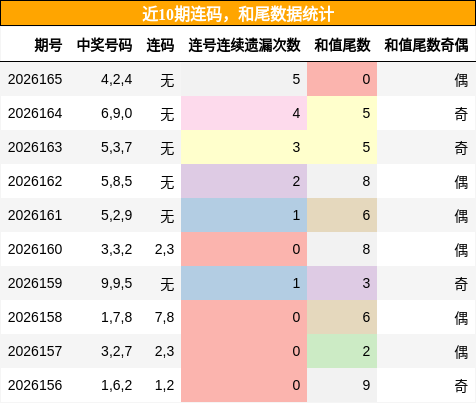
Task: Select issue number 2026159
Action: tap(35, 283)
